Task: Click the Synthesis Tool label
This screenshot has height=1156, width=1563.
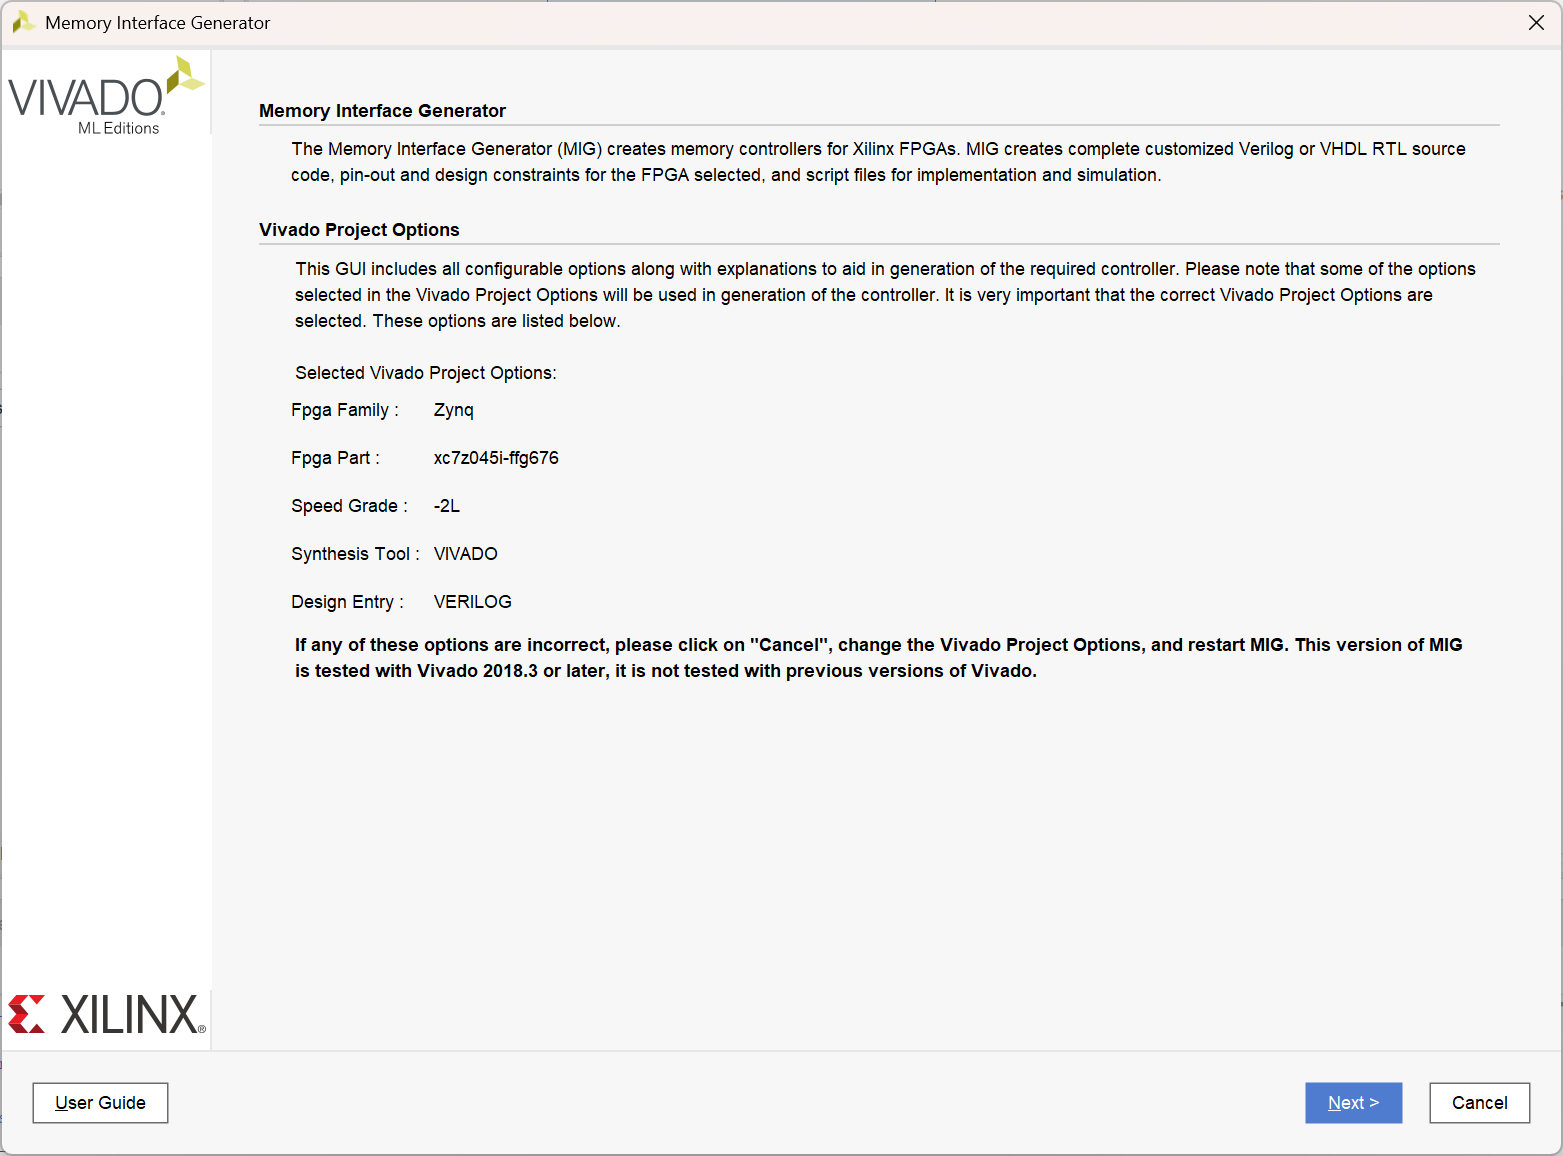Action: point(355,554)
